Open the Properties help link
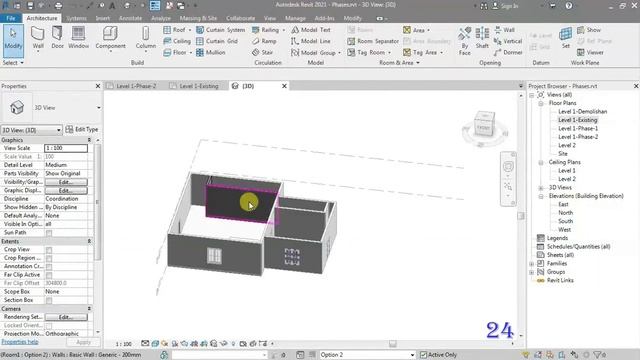 (x=20, y=342)
